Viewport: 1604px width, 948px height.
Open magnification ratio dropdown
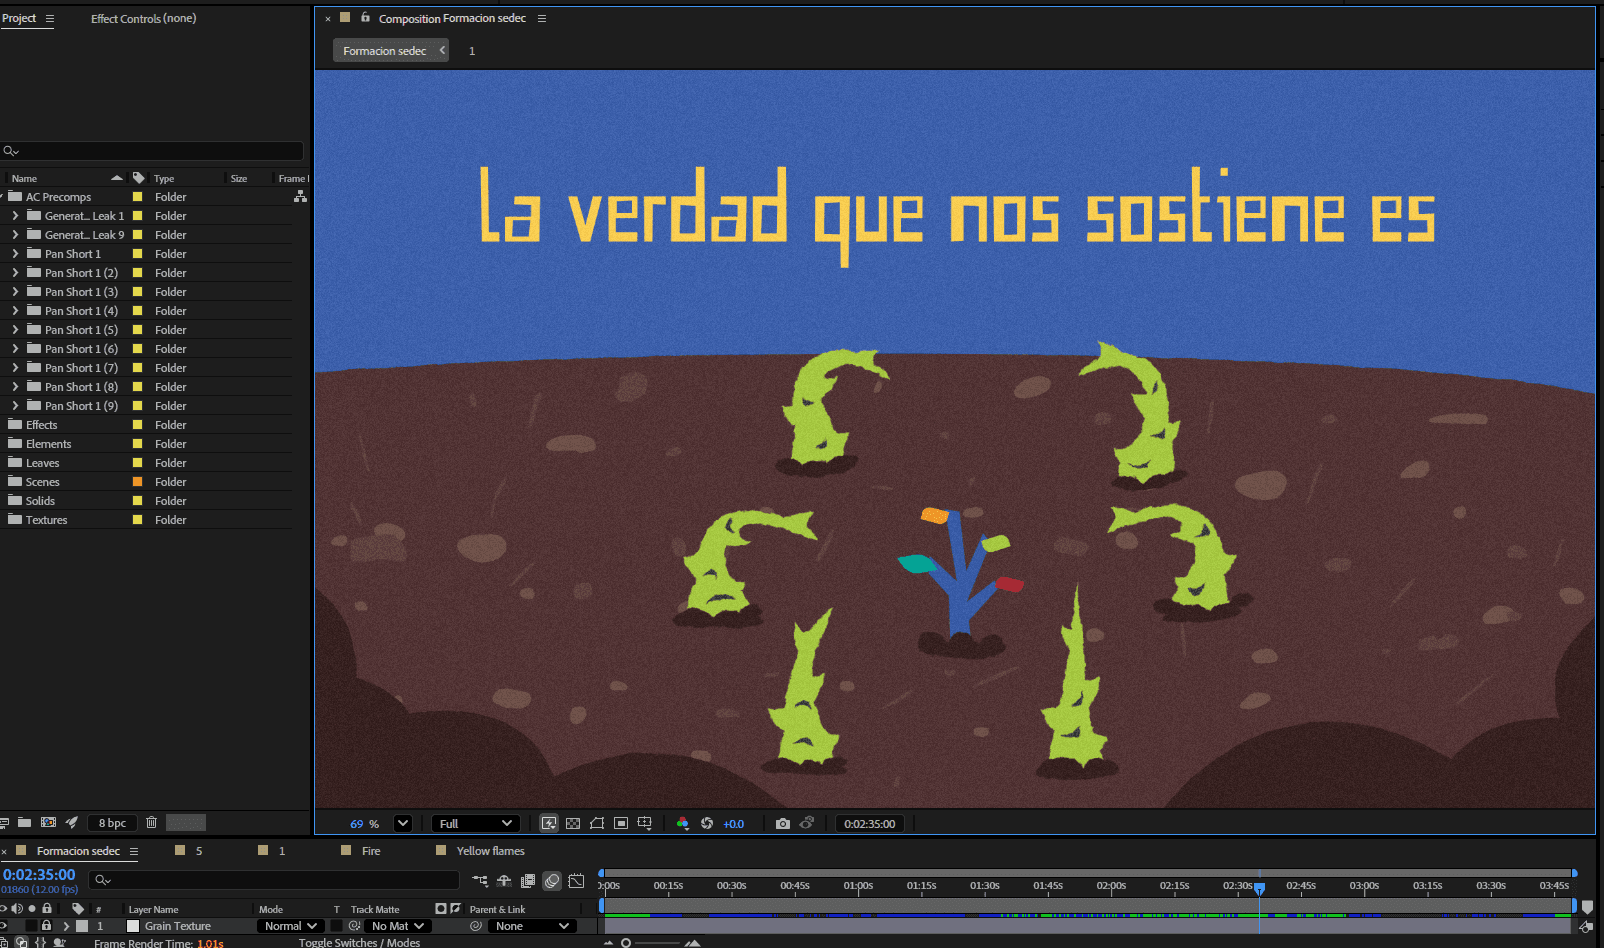pyautogui.click(x=403, y=823)
